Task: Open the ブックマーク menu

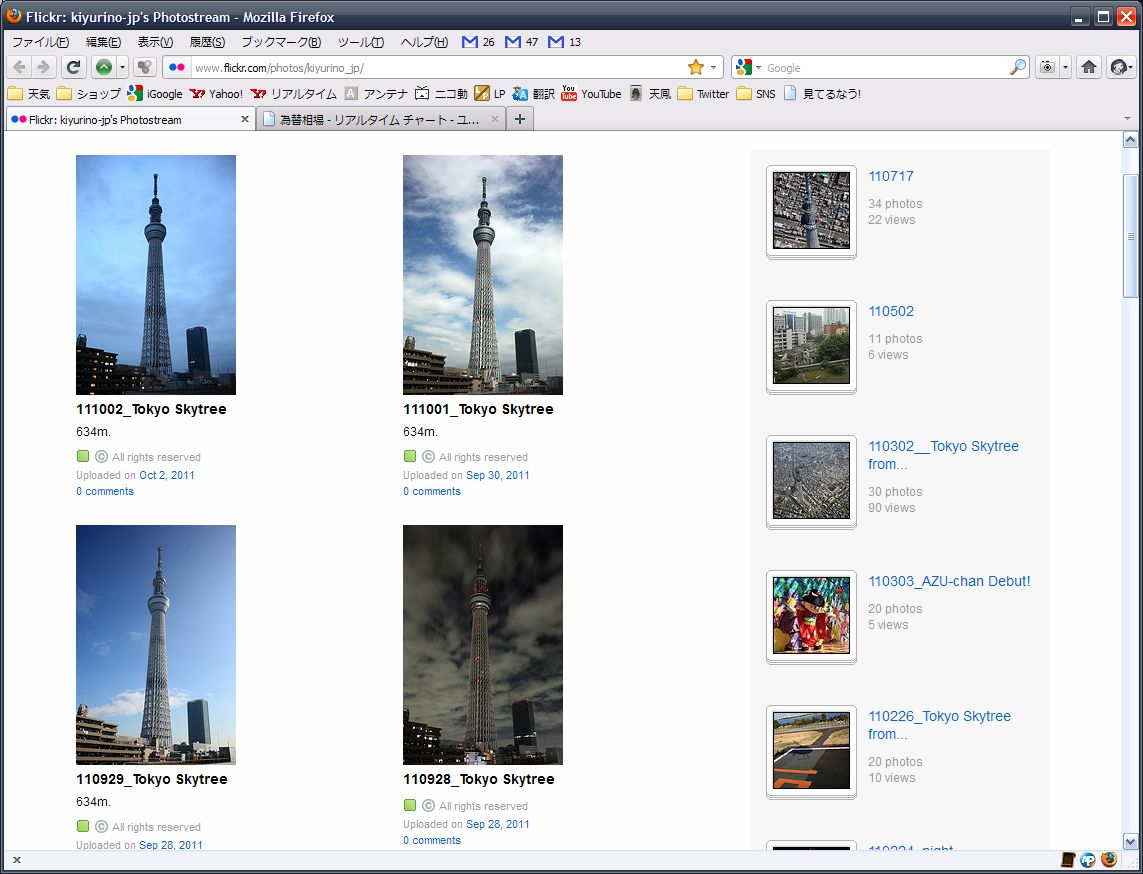Action: click(281, 42)
